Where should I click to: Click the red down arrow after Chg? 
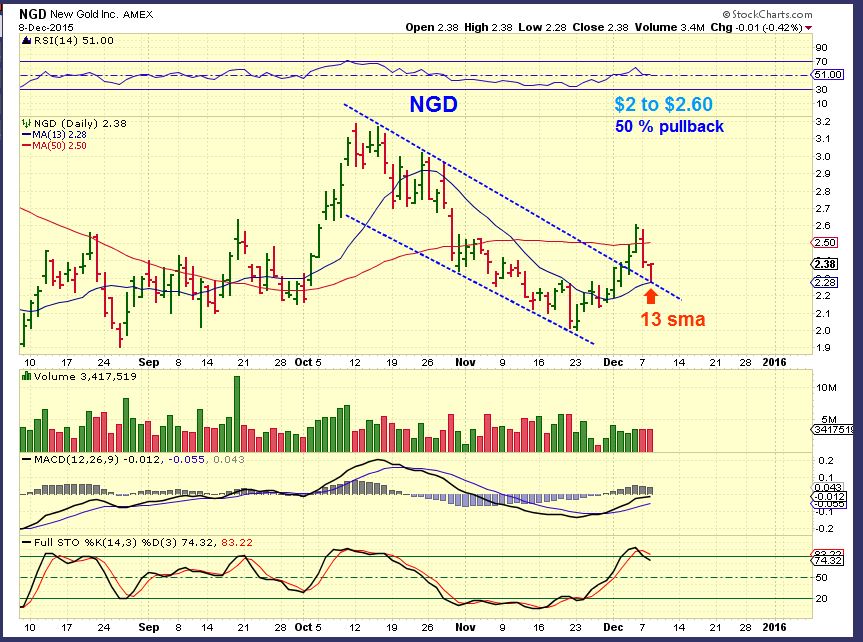pyautogui.click(x=808, y=28)
